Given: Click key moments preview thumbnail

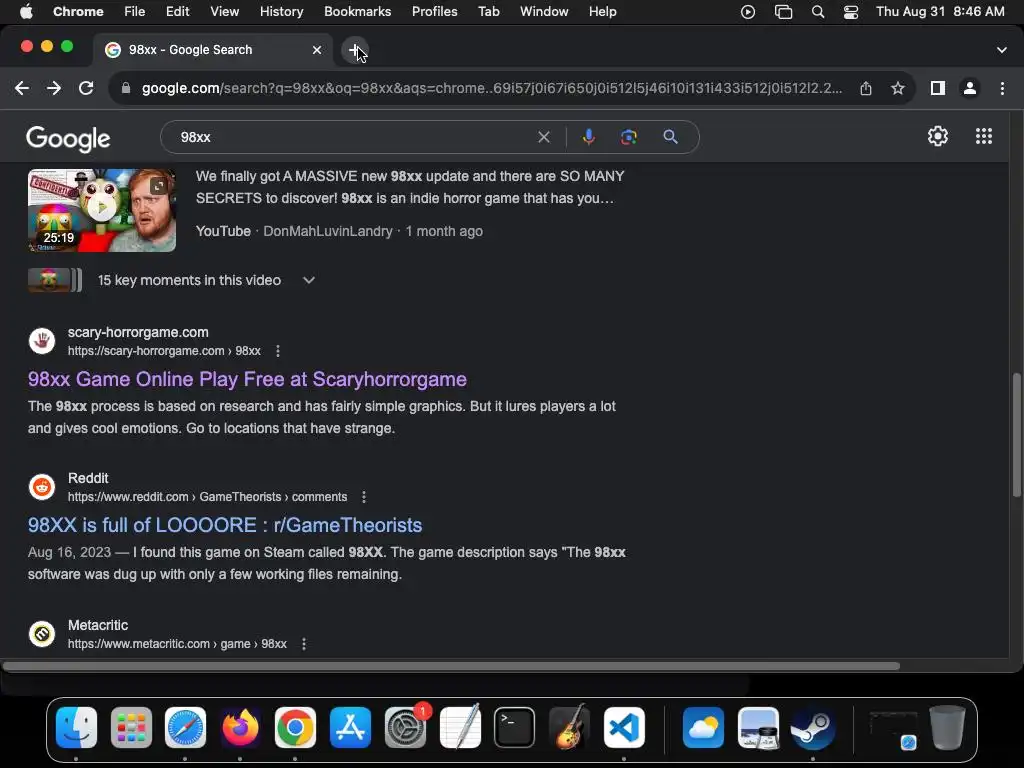Looking at the screenshot, I should [54, 280].
